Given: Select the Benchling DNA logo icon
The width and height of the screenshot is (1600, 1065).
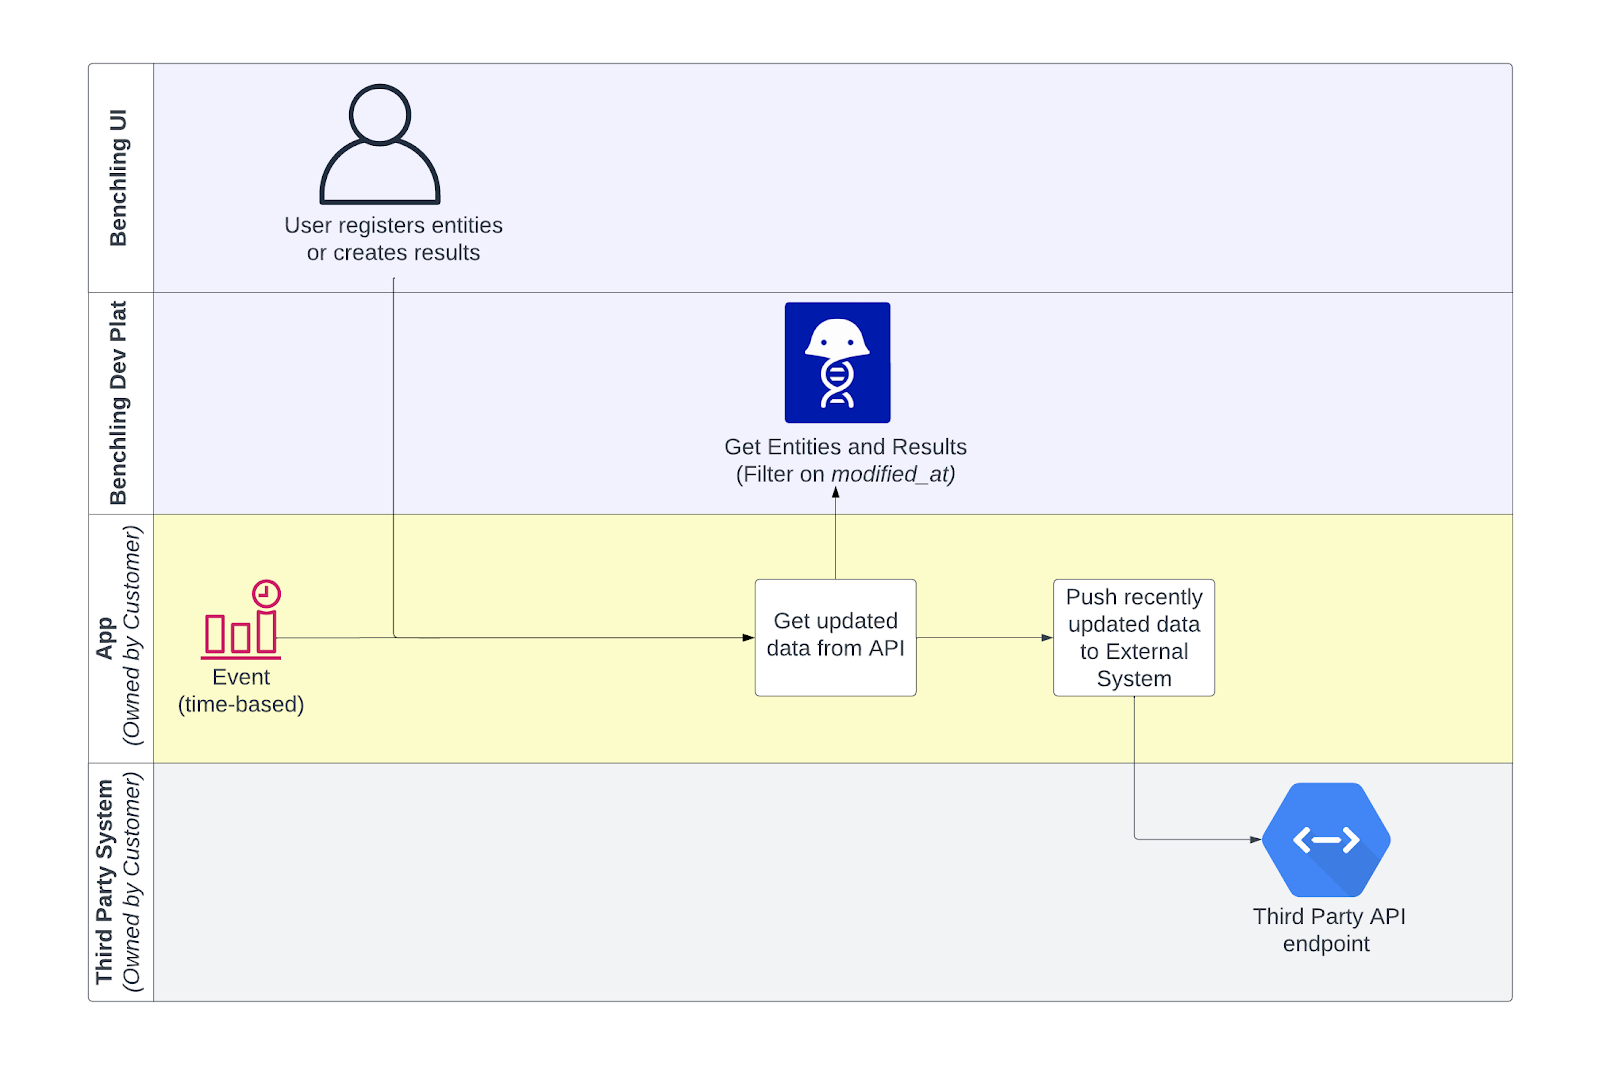Looking at the screenshot, I should coord(838,362).
